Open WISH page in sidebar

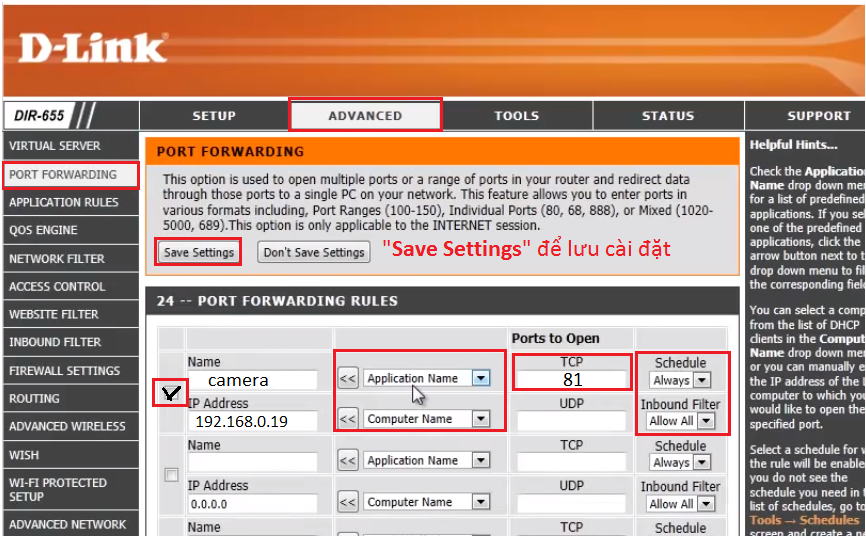(x=71, y=455)
